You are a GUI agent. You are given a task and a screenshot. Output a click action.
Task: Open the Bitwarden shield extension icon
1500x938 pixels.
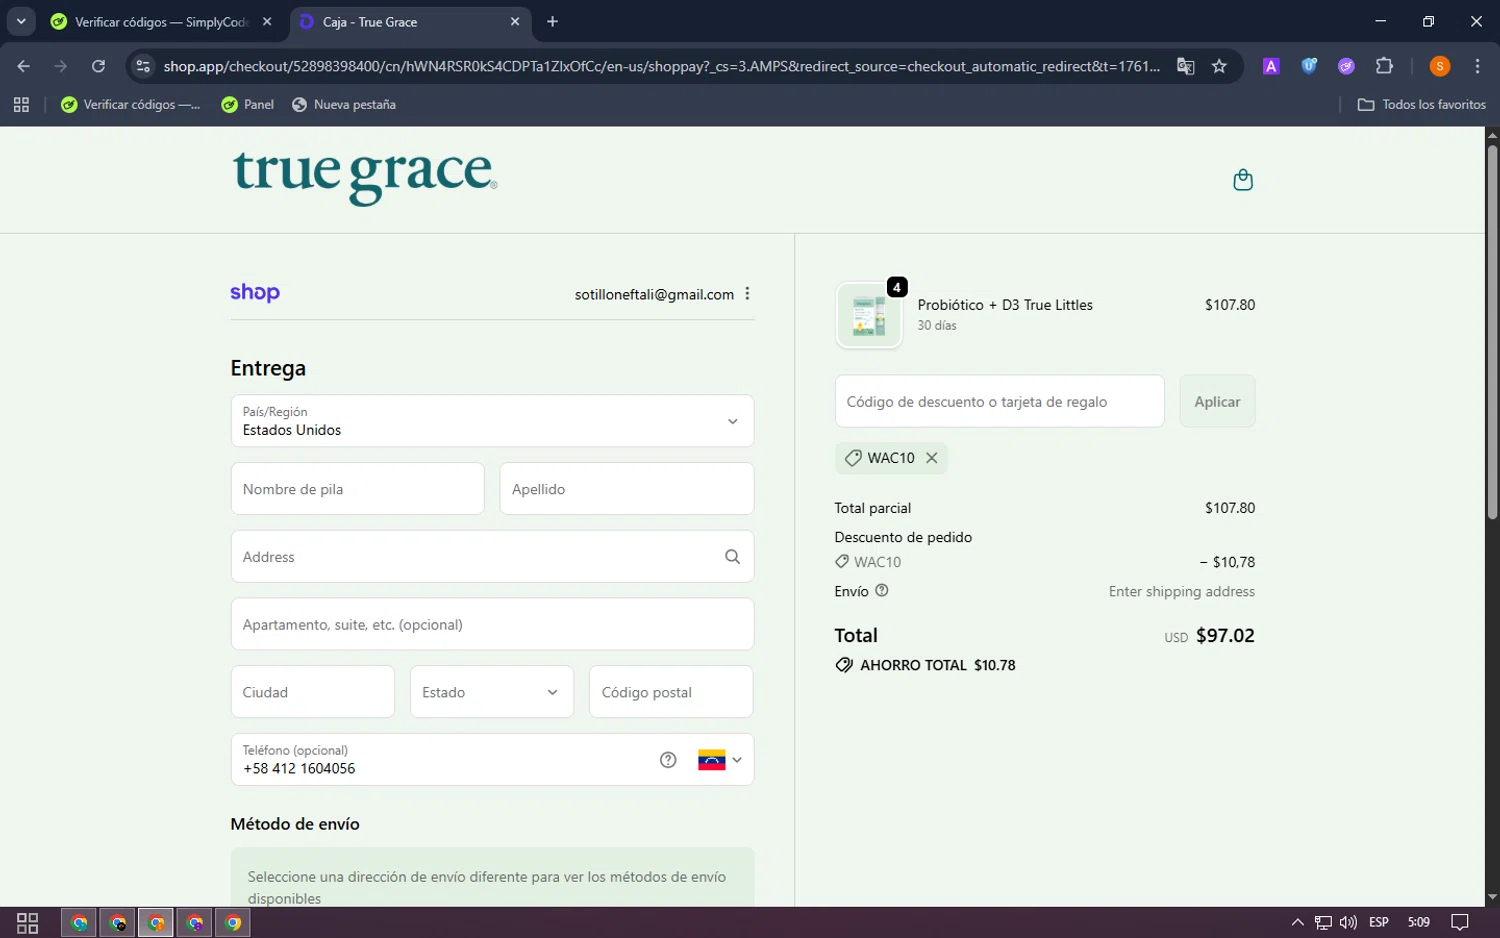[x=1309, y=66]
